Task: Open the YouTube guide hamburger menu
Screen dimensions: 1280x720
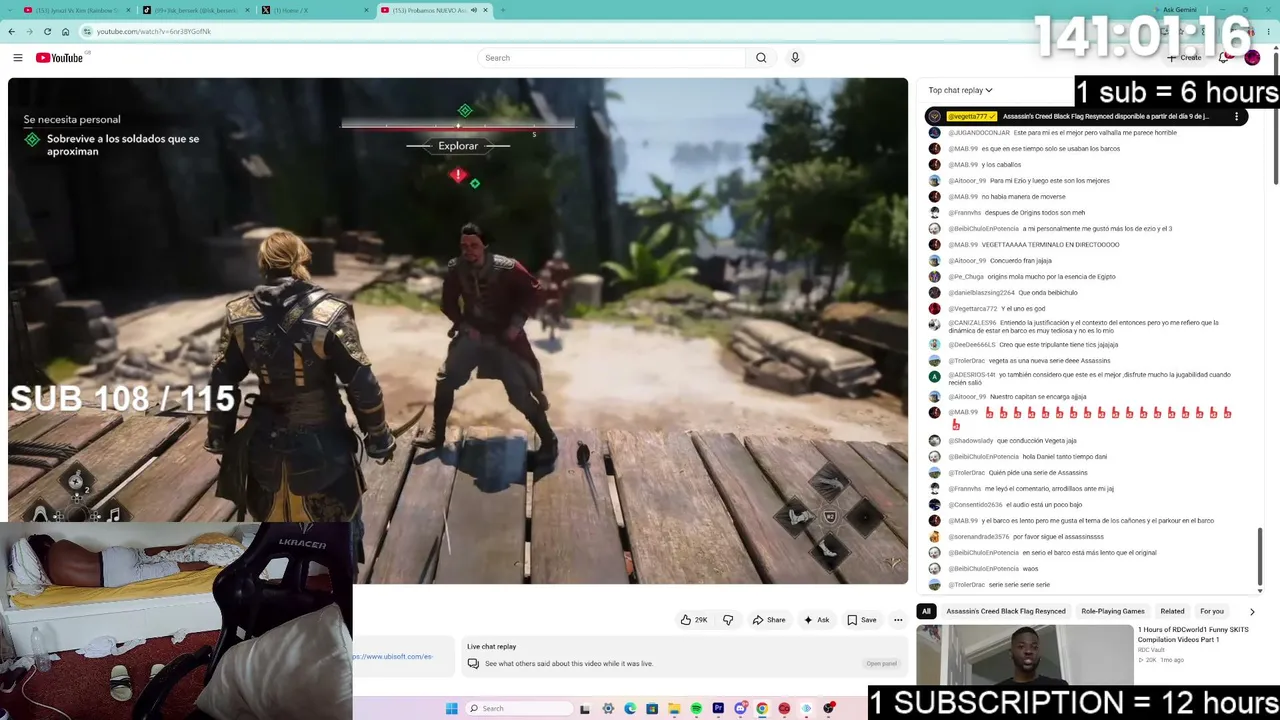Action: pyautogui.click(x=18, y=58)
